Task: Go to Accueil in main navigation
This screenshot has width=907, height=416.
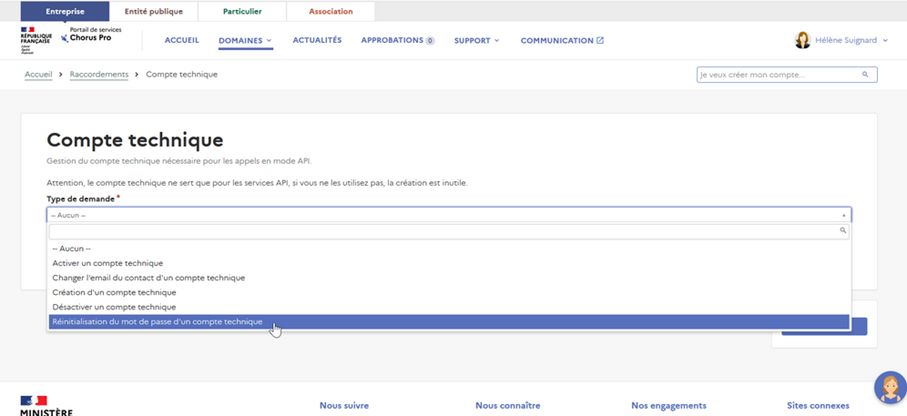Action: coord(182,41)
